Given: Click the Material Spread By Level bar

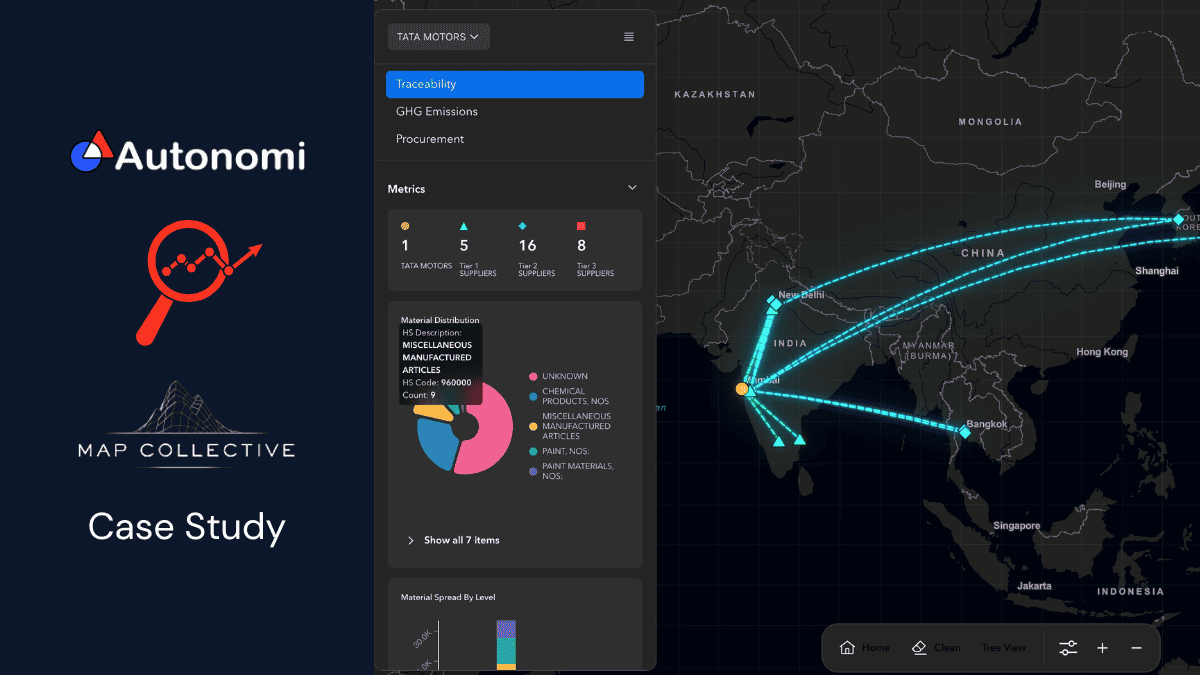Looking at the screenshot, I should click(x=506, y=645).
